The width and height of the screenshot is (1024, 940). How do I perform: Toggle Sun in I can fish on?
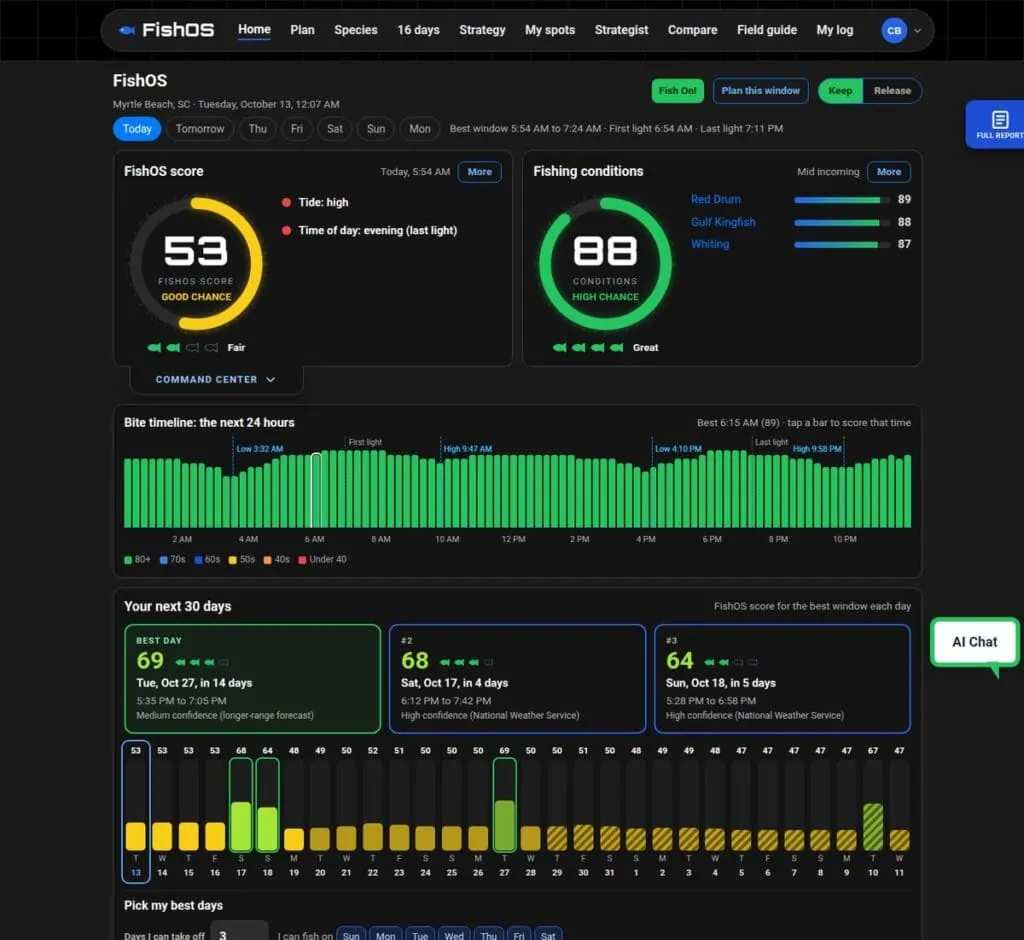tap(351, 935)
